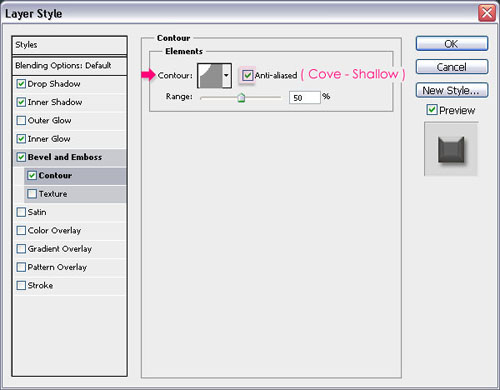Open the Color Overlay settings label

54,231
